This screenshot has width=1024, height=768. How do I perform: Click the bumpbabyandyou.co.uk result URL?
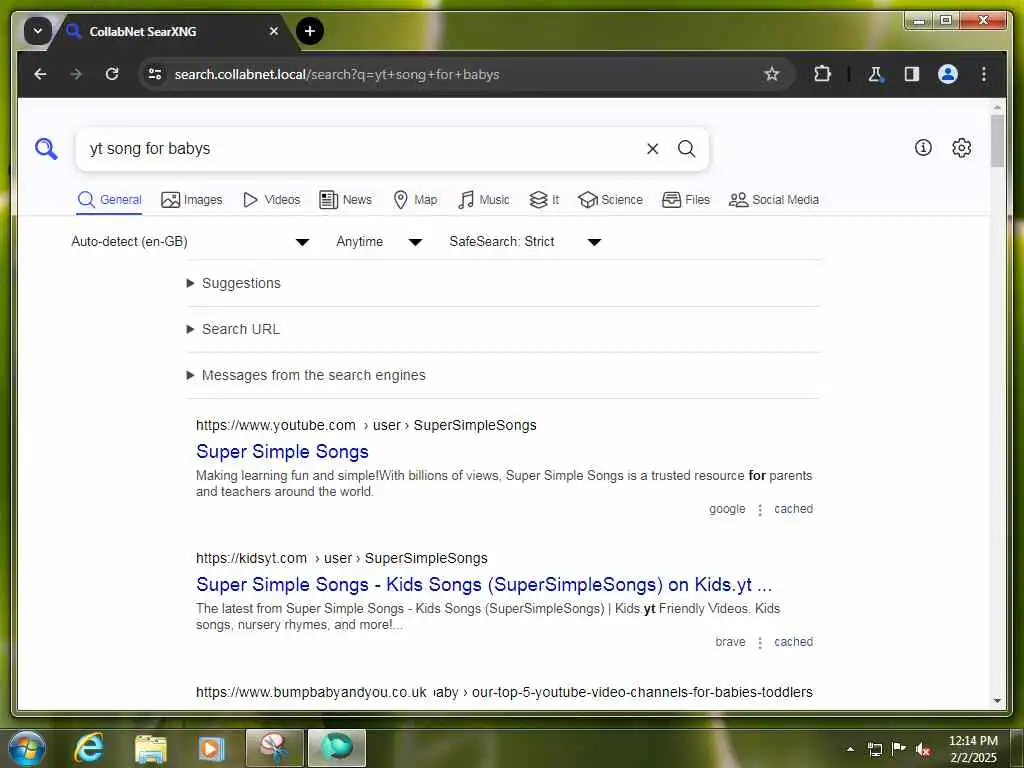coord(504,692)
